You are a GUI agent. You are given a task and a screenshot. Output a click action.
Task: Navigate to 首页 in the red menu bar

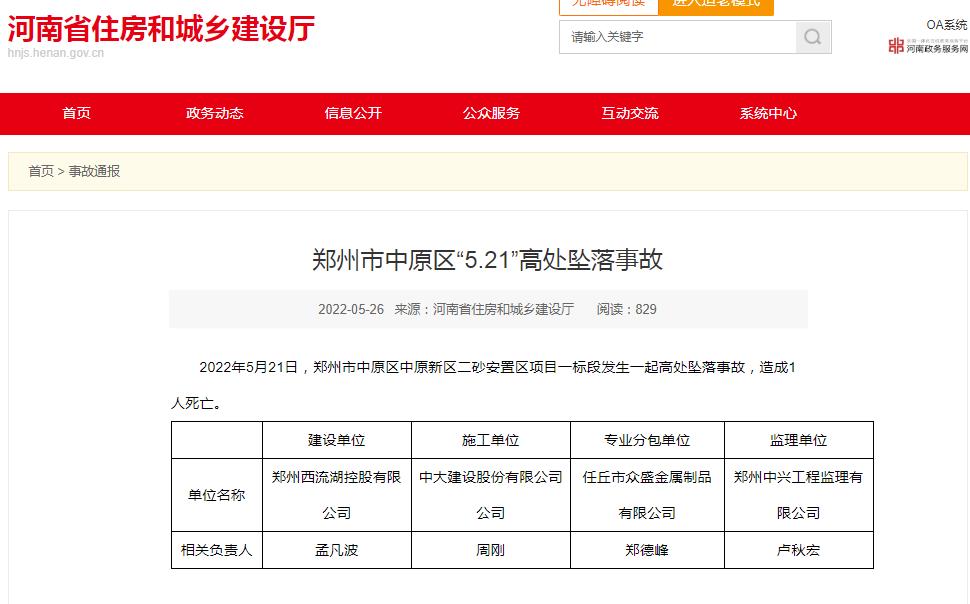pyautogui.click(x=78, y=113)
